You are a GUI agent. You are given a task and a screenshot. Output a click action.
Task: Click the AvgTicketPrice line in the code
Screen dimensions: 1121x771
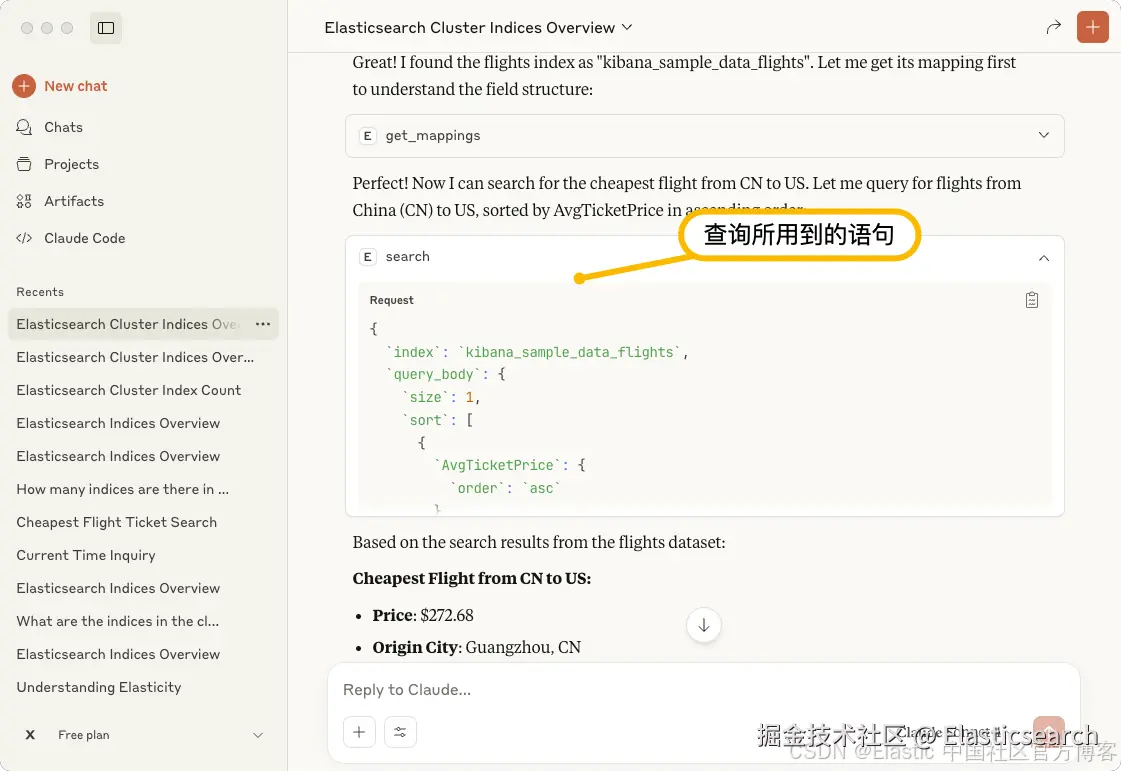pyautogui.click(x=510, y=465)
